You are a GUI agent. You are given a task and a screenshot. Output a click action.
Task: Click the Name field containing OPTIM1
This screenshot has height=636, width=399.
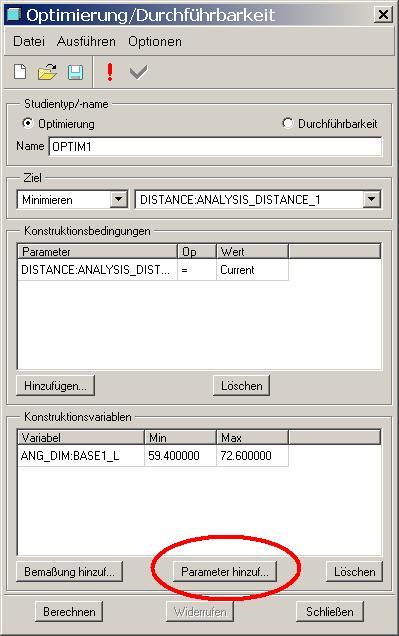point(215,146)
